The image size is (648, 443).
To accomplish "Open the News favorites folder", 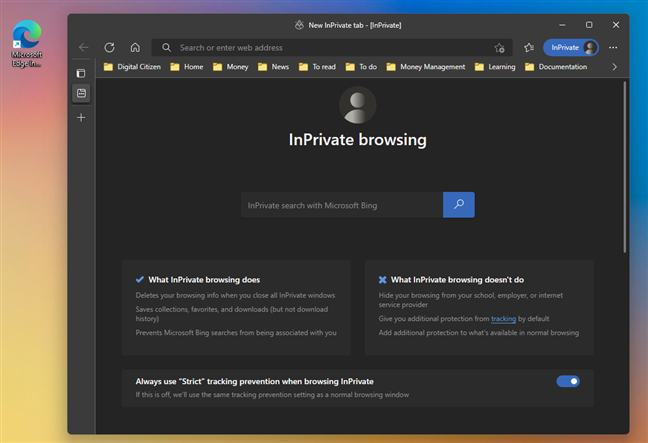I will (x=274, y=67).
